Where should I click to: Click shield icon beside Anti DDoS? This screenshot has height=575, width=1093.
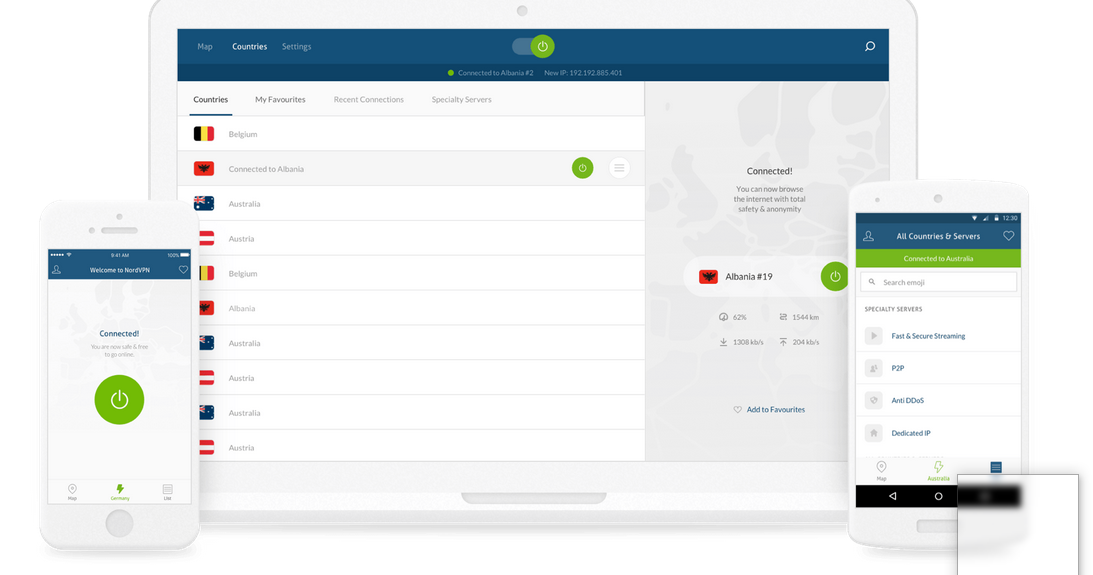(874, 401)
